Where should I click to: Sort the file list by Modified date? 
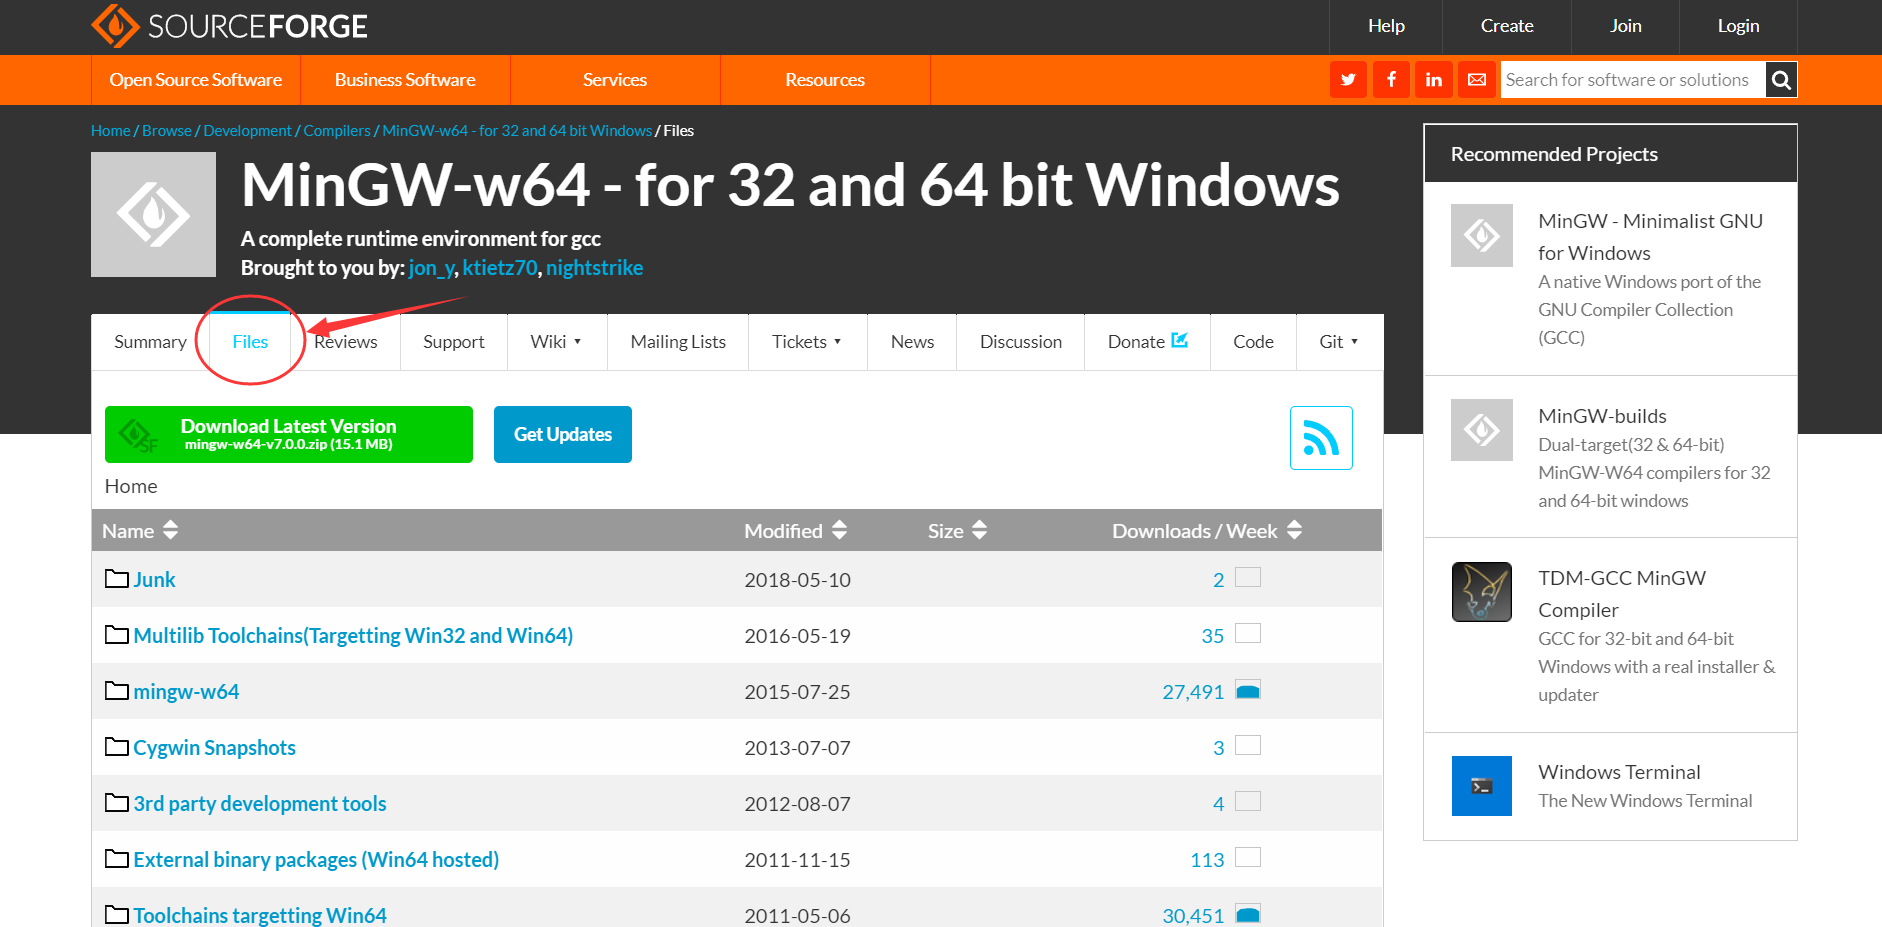795,531
